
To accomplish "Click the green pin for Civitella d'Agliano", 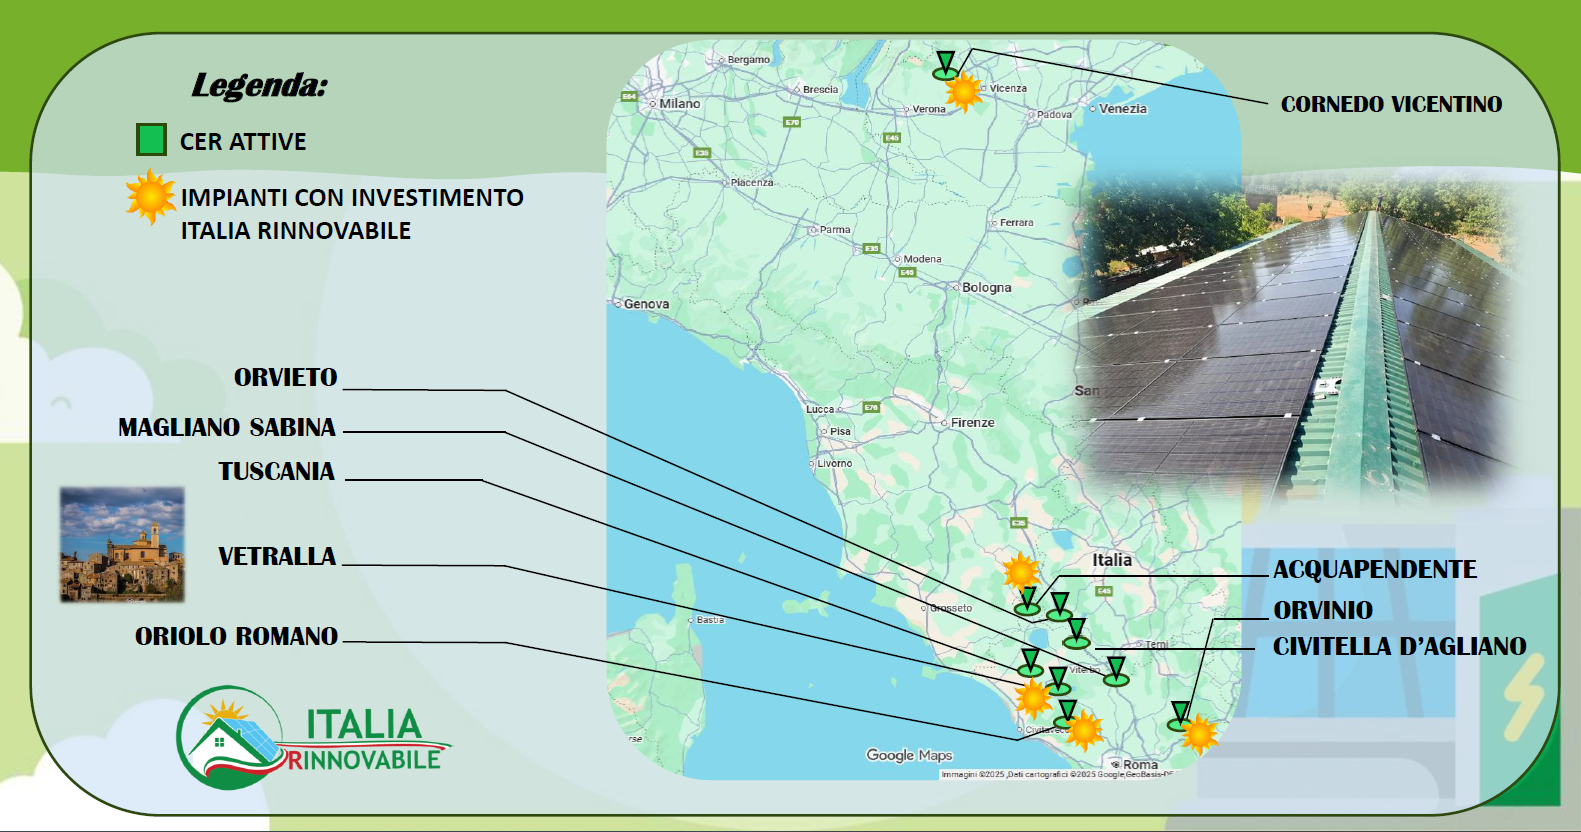I will 1076,634.
